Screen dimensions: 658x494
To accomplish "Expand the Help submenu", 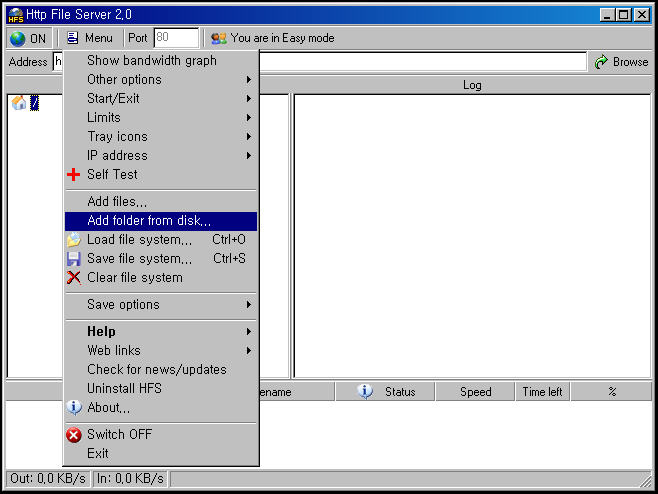I will click(161, 332).
